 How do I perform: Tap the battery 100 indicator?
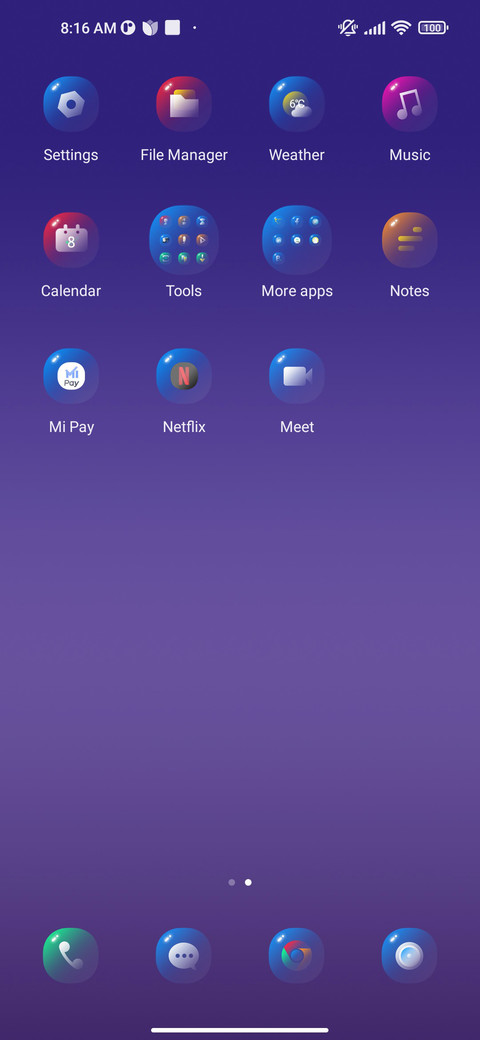click(x=433, y=28)
